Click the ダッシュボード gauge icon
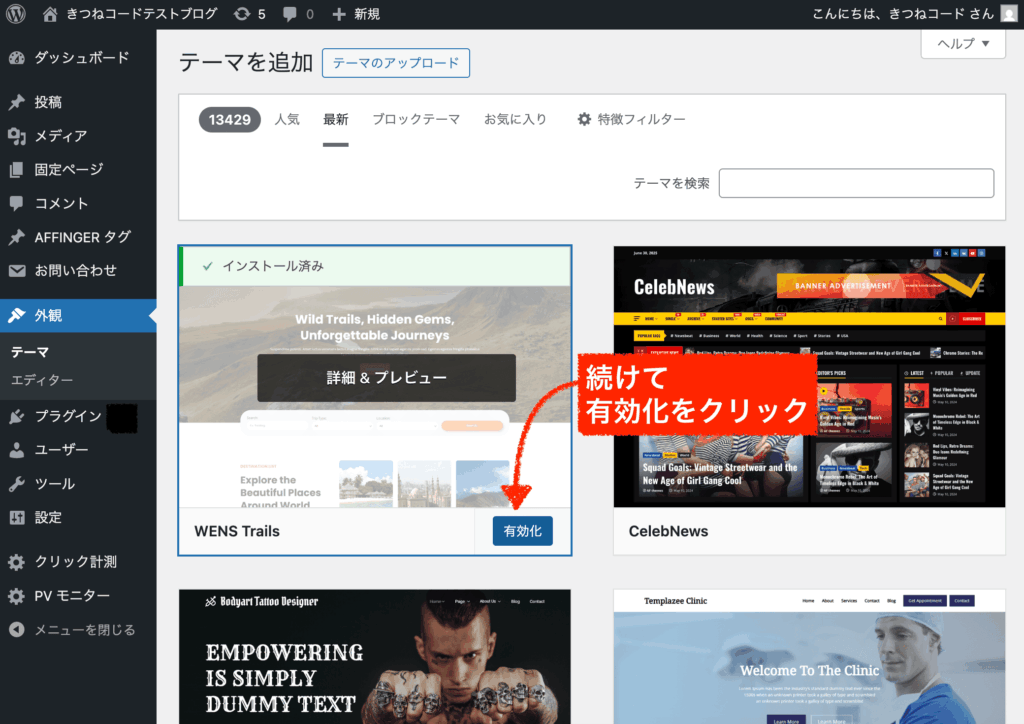The image size is (1024, 724). [x=17, y=58]
